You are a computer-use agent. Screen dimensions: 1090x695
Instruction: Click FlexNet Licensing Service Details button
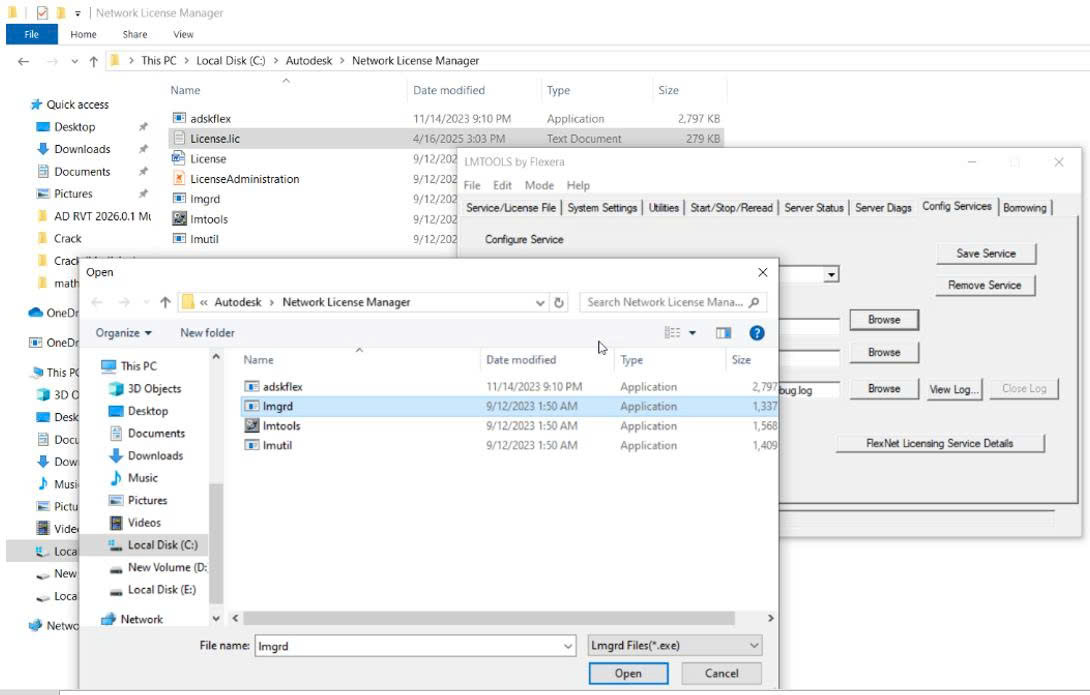tap(940, 443)
